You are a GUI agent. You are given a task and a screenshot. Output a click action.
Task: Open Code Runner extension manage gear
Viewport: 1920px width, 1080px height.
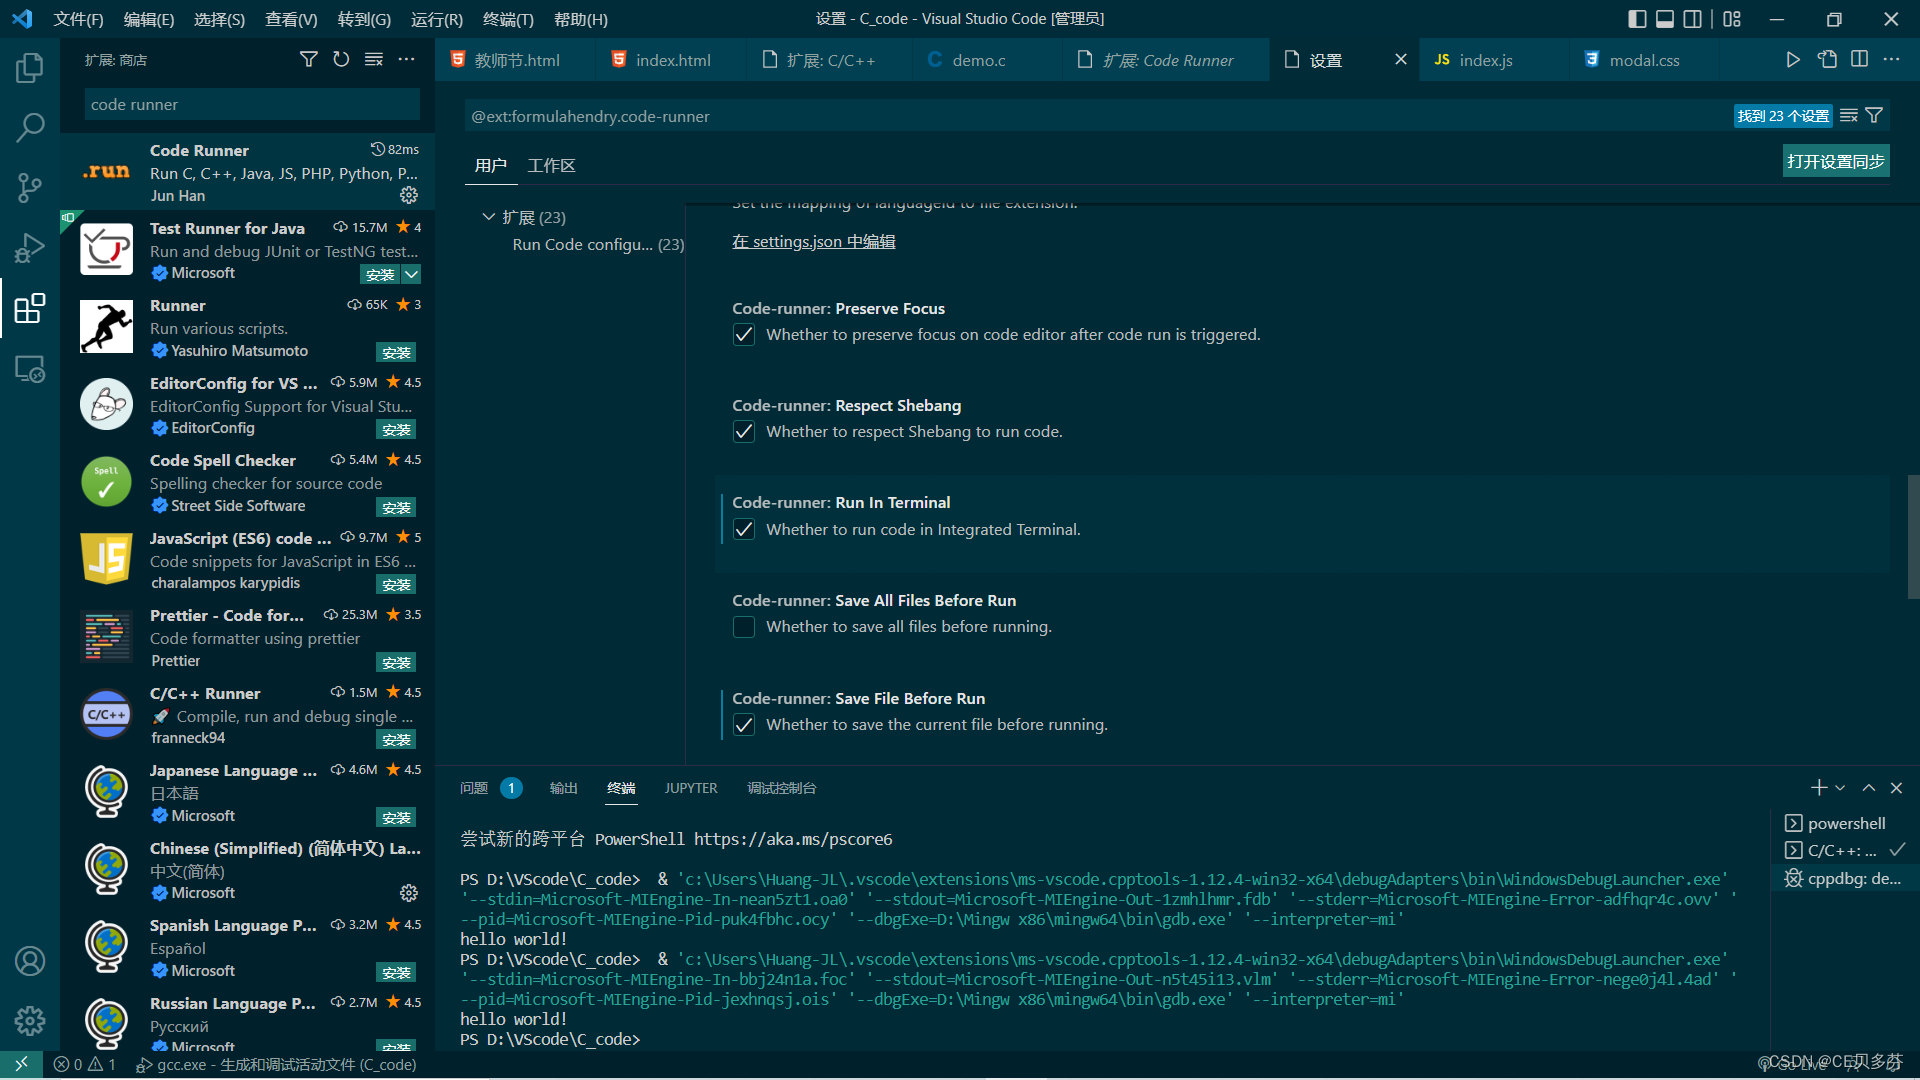tap(409, 195)
